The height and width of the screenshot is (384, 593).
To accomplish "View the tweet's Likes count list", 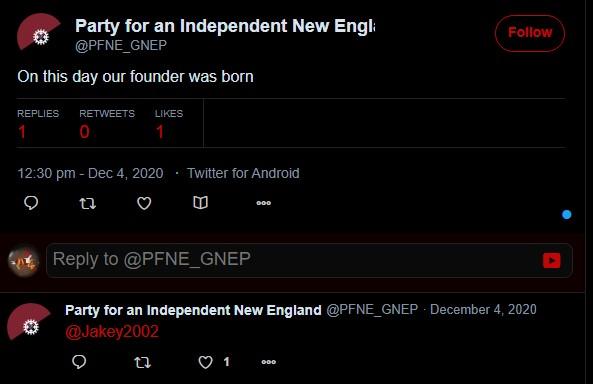I will tap(169, 125).
